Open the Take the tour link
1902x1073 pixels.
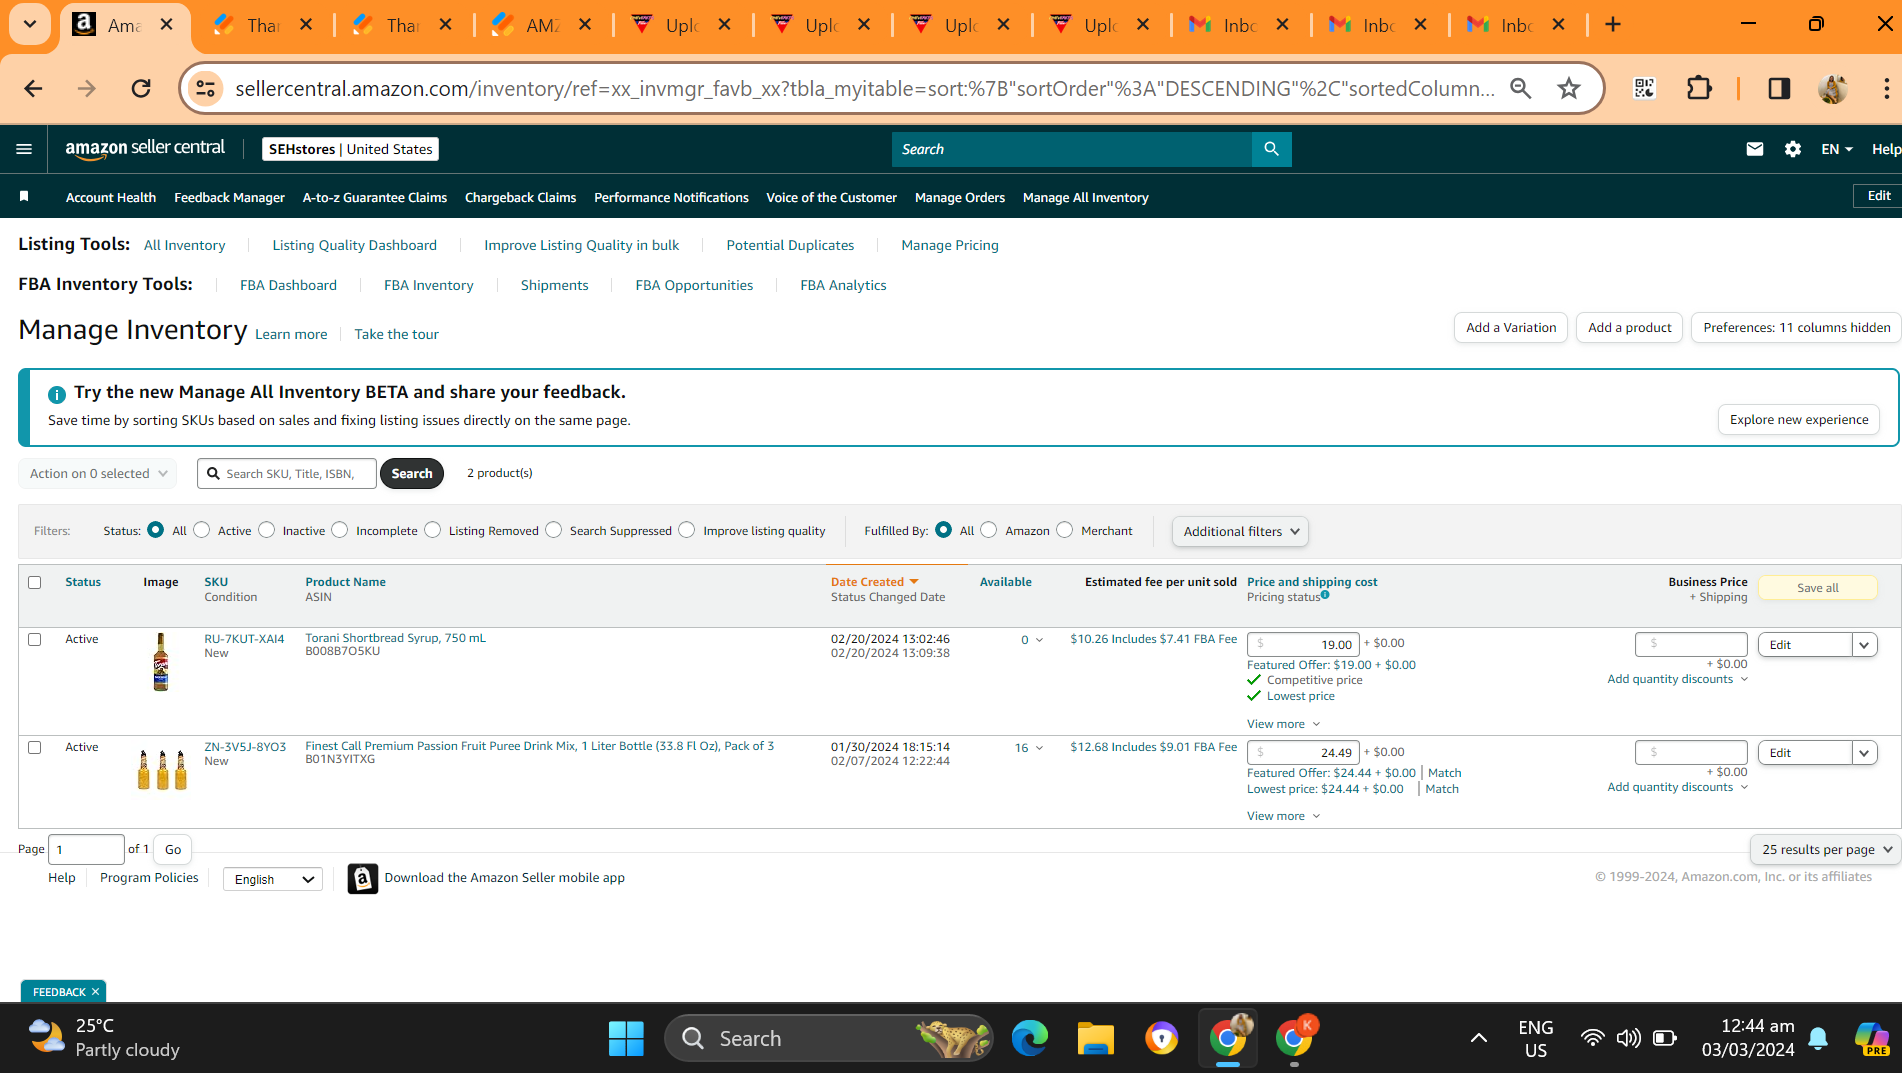click(396, 334)
